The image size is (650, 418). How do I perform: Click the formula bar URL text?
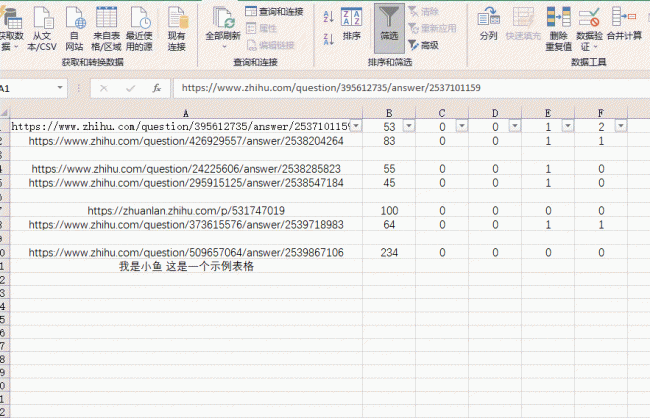click(x=331, y=88)
